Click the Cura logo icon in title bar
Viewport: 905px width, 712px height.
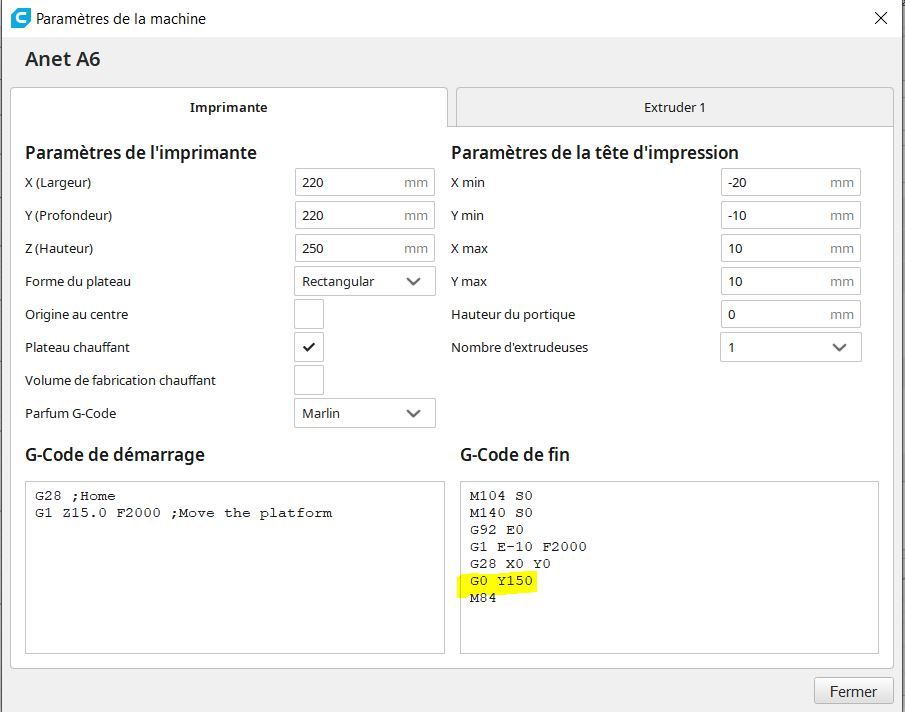point(21,18)
